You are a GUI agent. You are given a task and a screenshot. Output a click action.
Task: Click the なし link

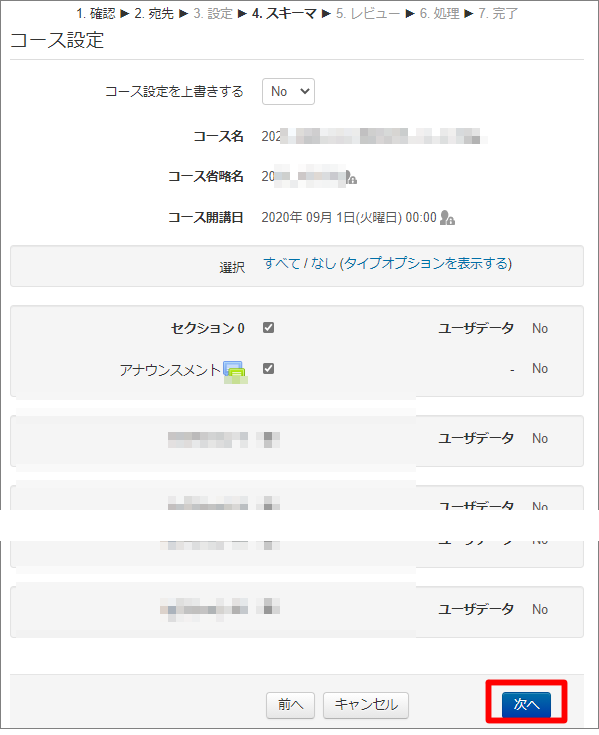point(324,263)
